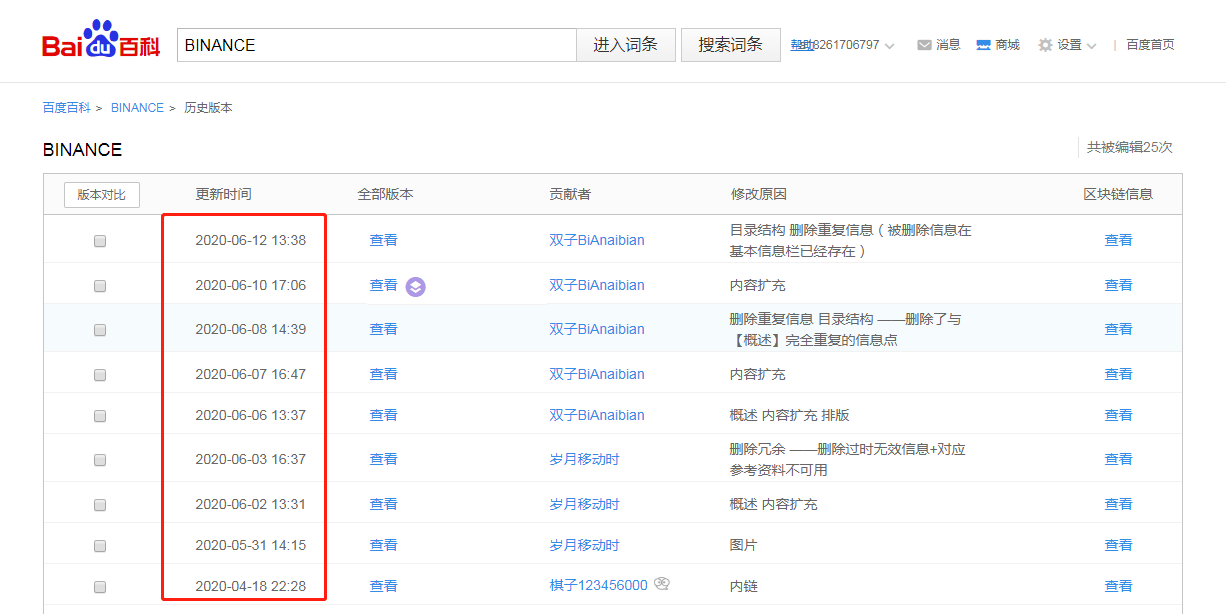View blockchain info for the 2020-06-07 version
The image size is (1226, 614).
pyautogui.click(x=1118, y=374)
